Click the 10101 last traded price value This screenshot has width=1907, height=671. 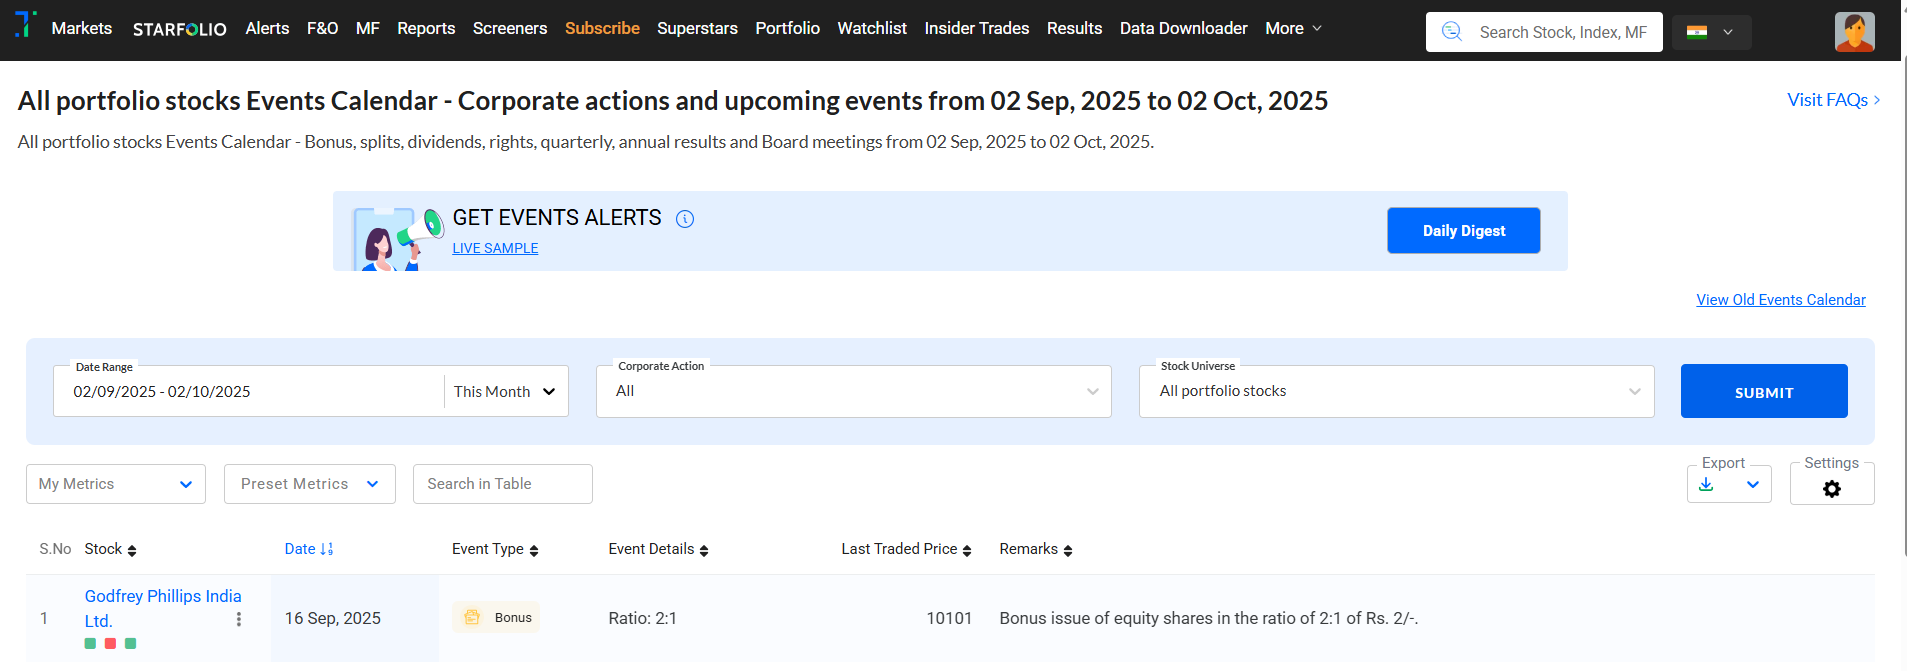949,618
